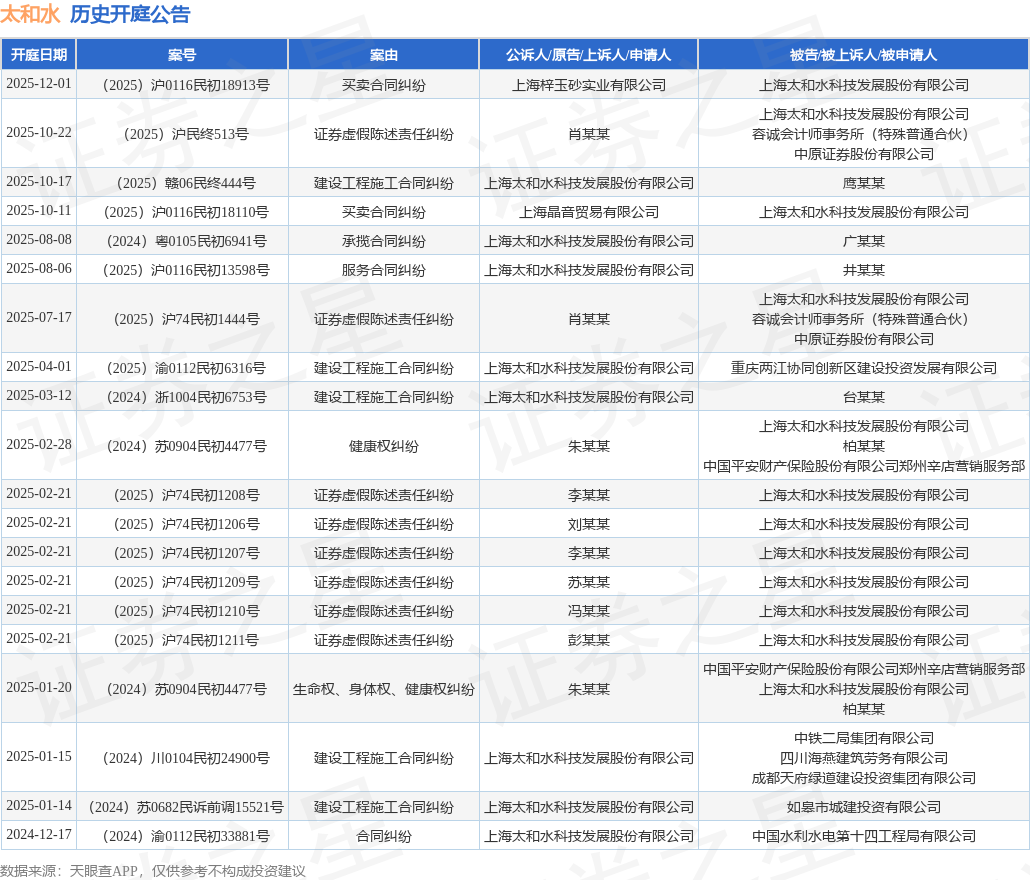The width and height of the screenshot is (1030, 880).
Task: Click defendant 重庆两江协同创新区建设投资发展有限公司
Action: [x=863, y=368]
